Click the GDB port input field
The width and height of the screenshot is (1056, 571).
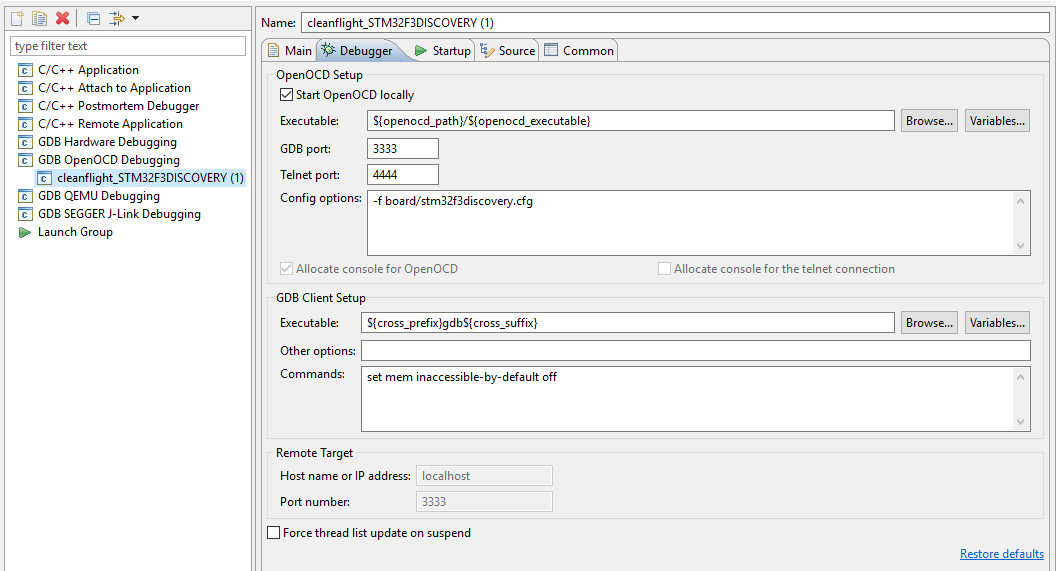pyautogui.click(x=403, y=148)
